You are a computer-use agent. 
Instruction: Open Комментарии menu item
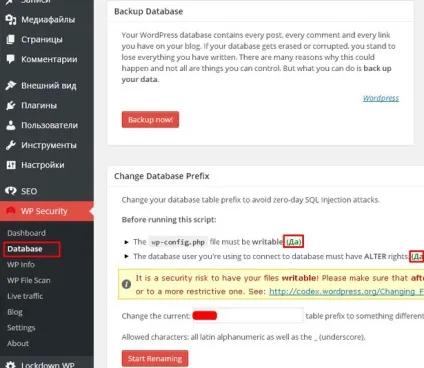tap(47, 59)
